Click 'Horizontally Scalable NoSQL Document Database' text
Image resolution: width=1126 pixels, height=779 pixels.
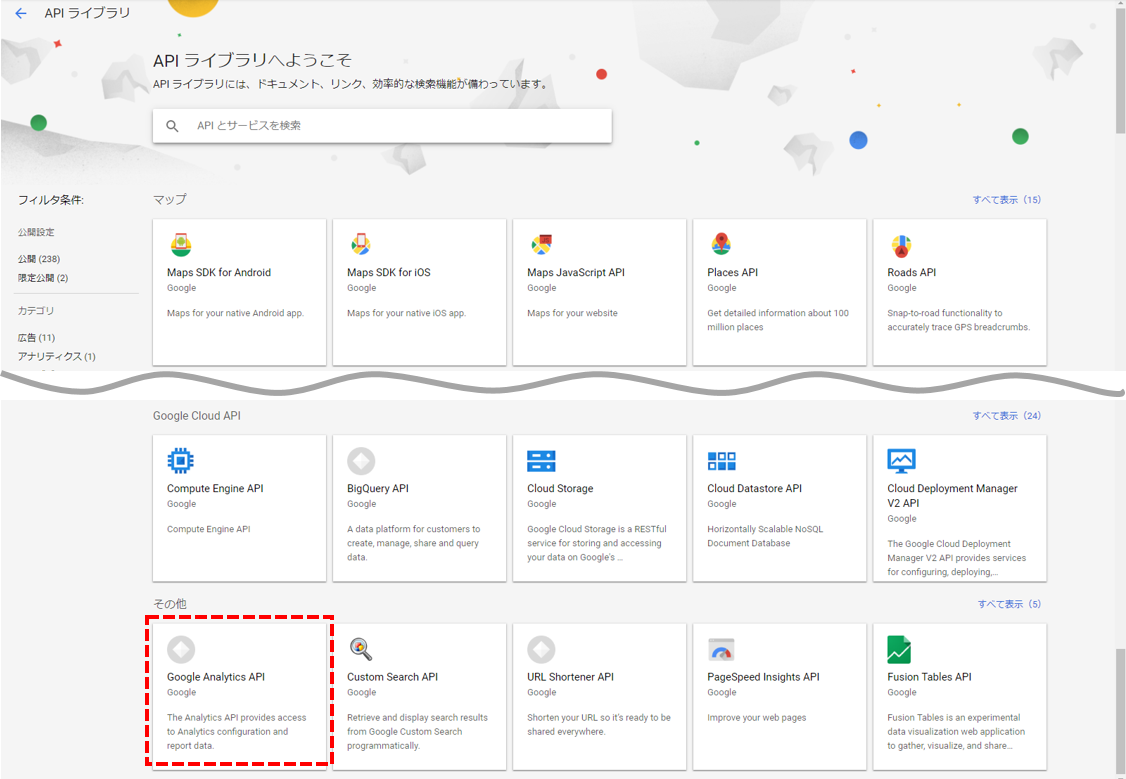[x=765, y=536]
